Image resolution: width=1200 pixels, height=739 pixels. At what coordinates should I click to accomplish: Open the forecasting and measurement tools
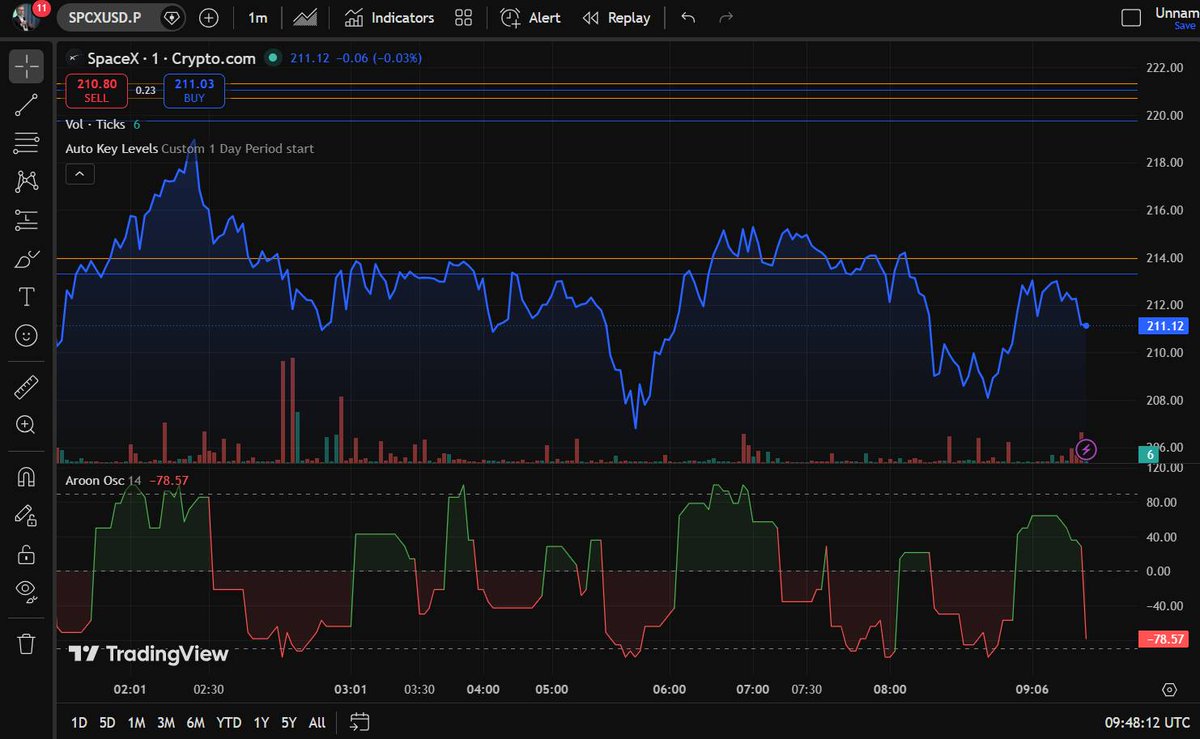26,219
